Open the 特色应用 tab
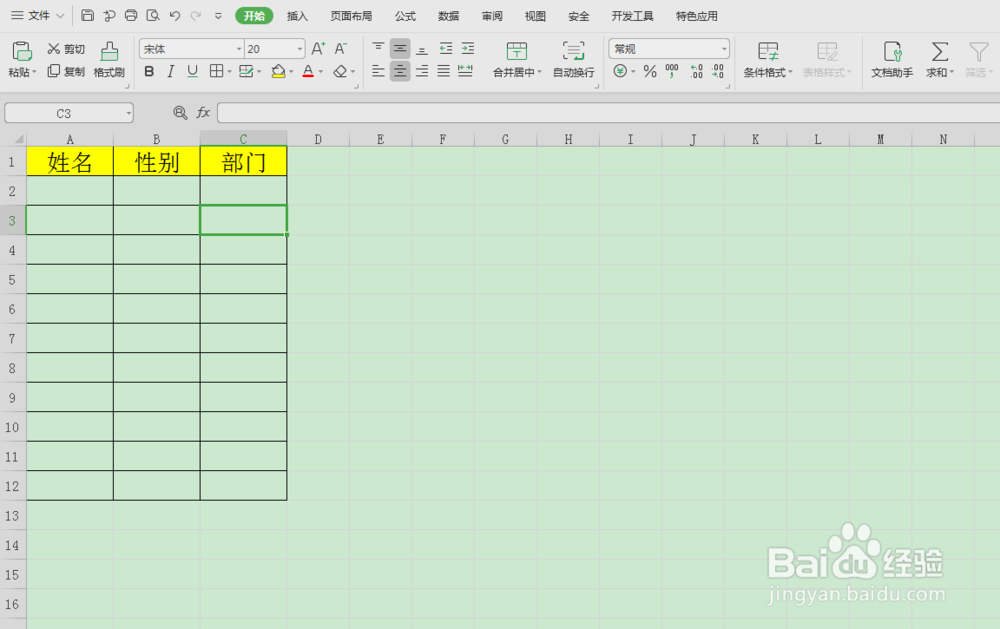1000x629 pixels. click(696, 16)
